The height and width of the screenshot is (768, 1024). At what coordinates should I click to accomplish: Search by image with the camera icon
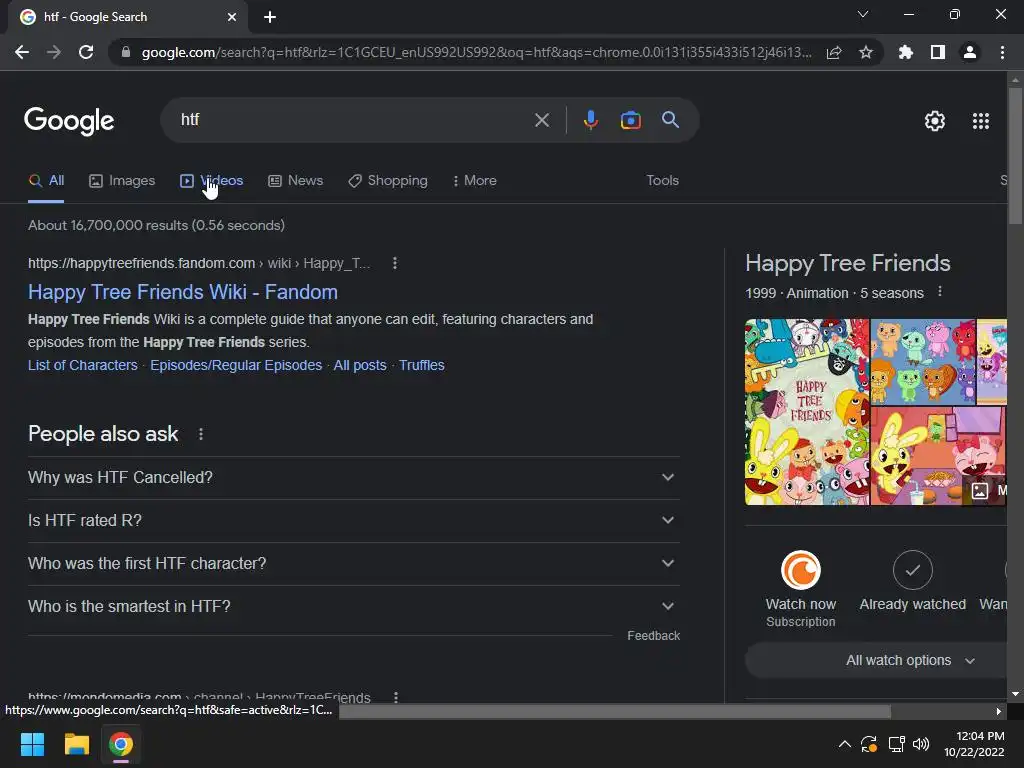pos(630,120)
